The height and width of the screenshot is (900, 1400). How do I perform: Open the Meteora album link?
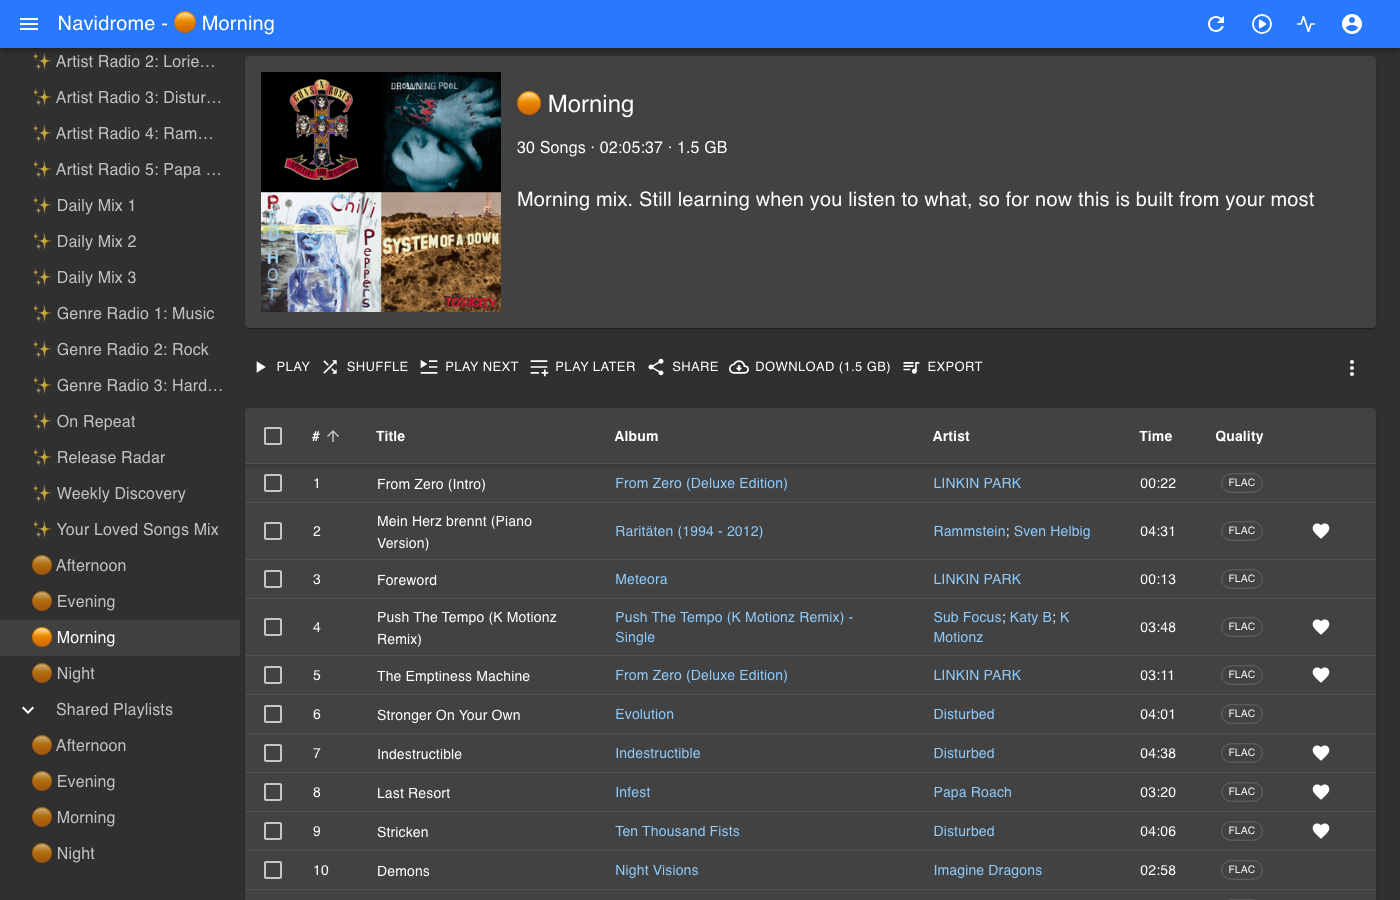[641, 579]
